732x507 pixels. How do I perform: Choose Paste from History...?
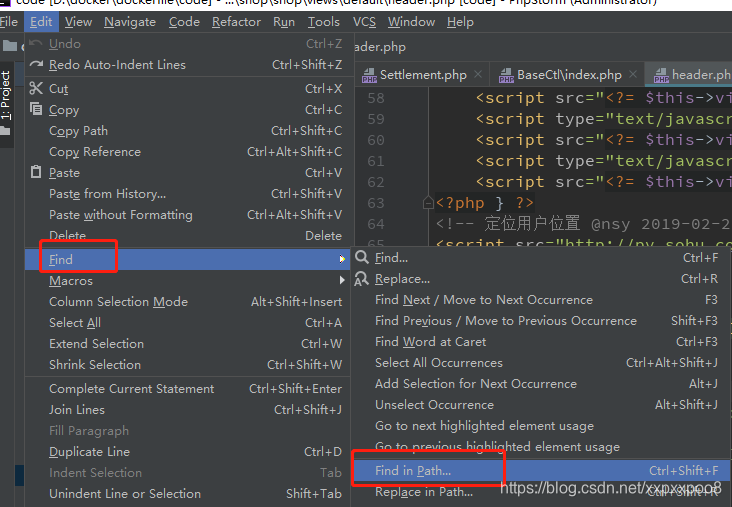187,194
